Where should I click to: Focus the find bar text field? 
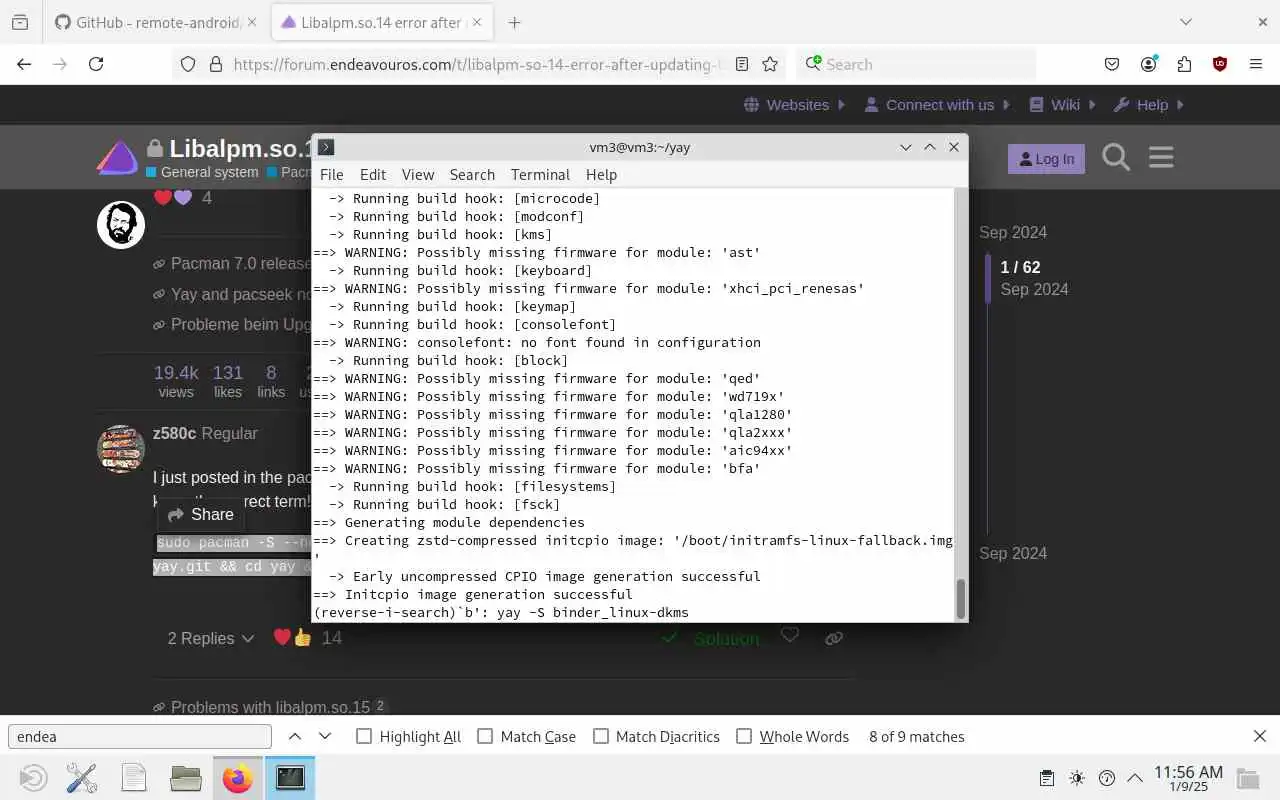point(140,736)
